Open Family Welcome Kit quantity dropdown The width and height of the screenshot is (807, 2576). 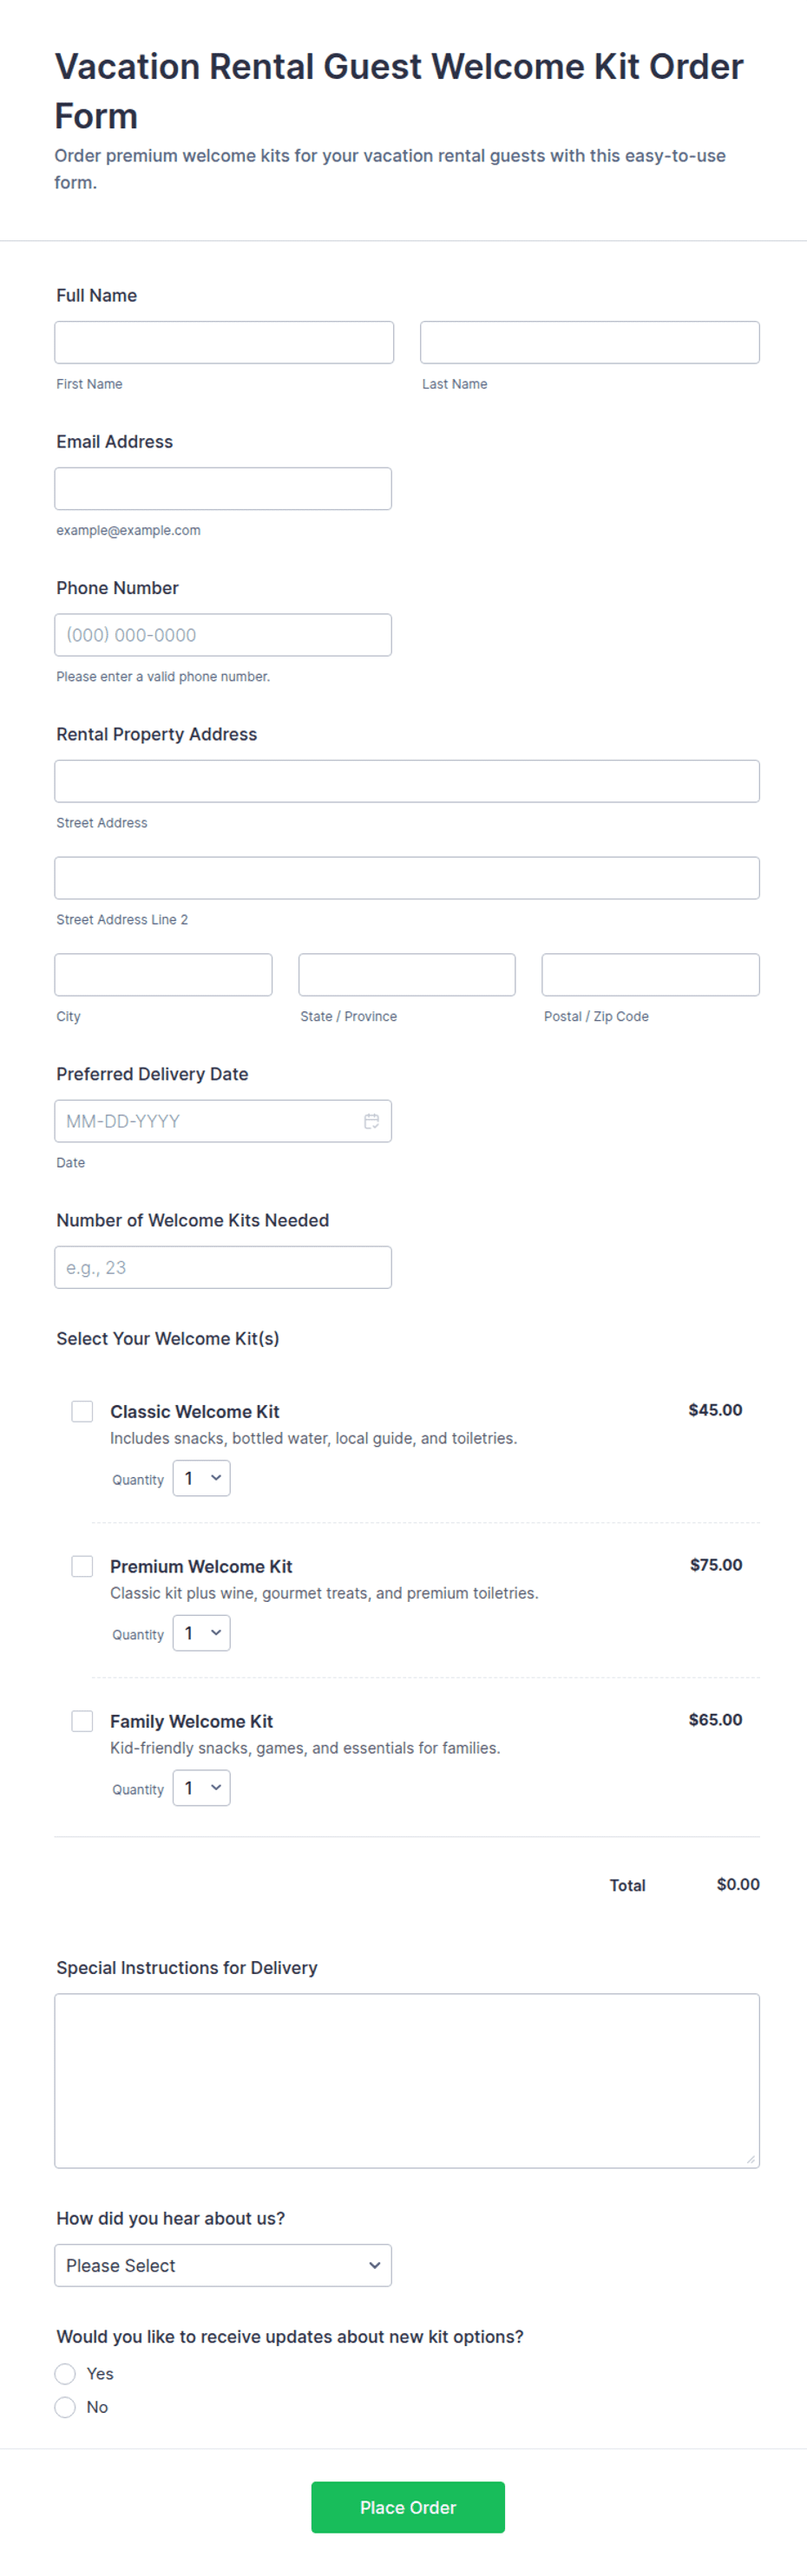click(x=201, y=1788)
